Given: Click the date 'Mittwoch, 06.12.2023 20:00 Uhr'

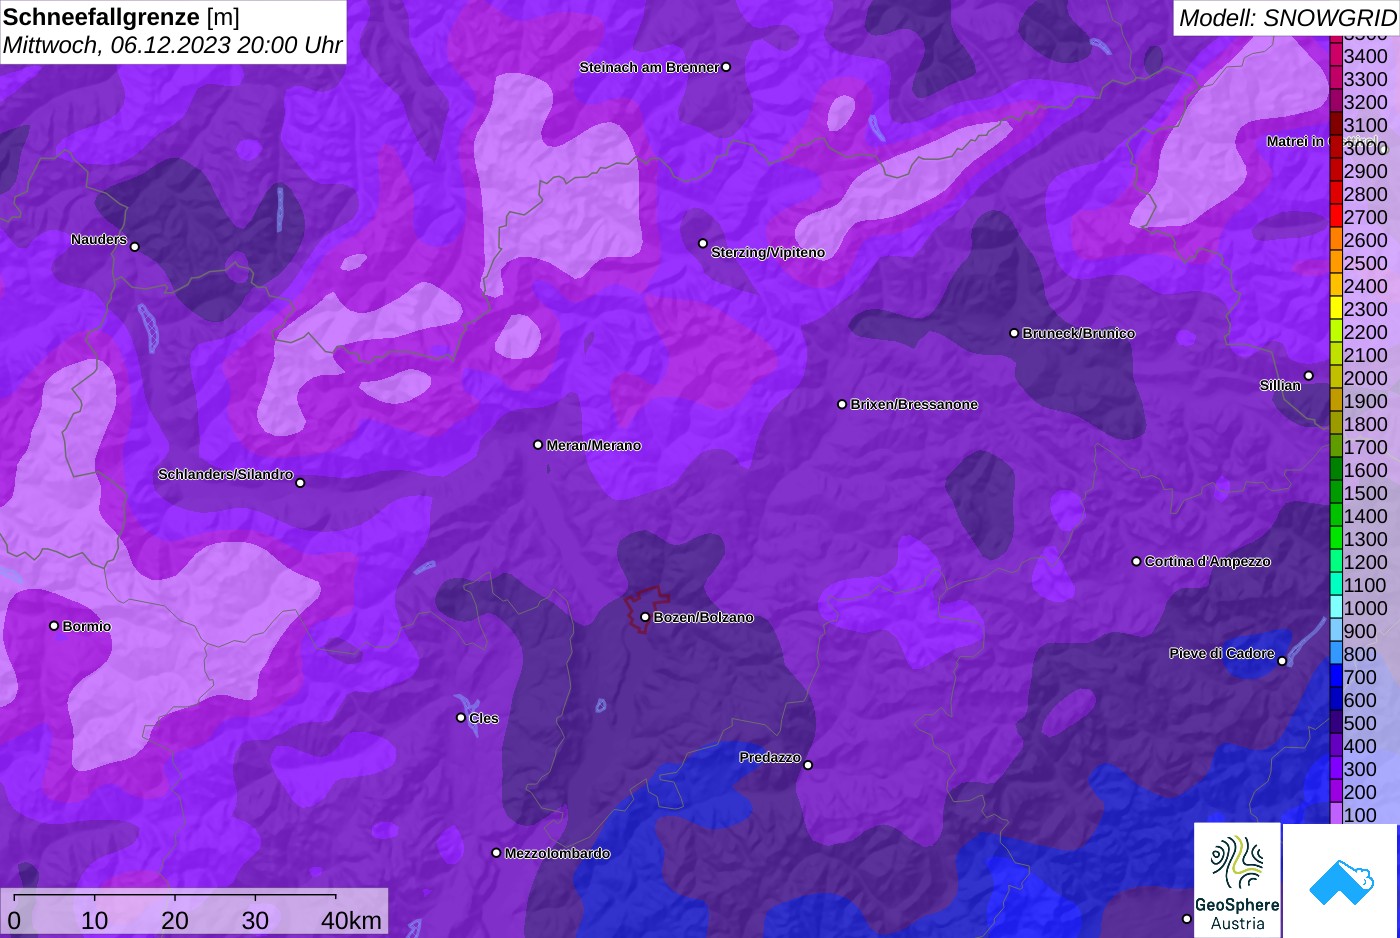Looking at the screenshot, I should [172, 45].
